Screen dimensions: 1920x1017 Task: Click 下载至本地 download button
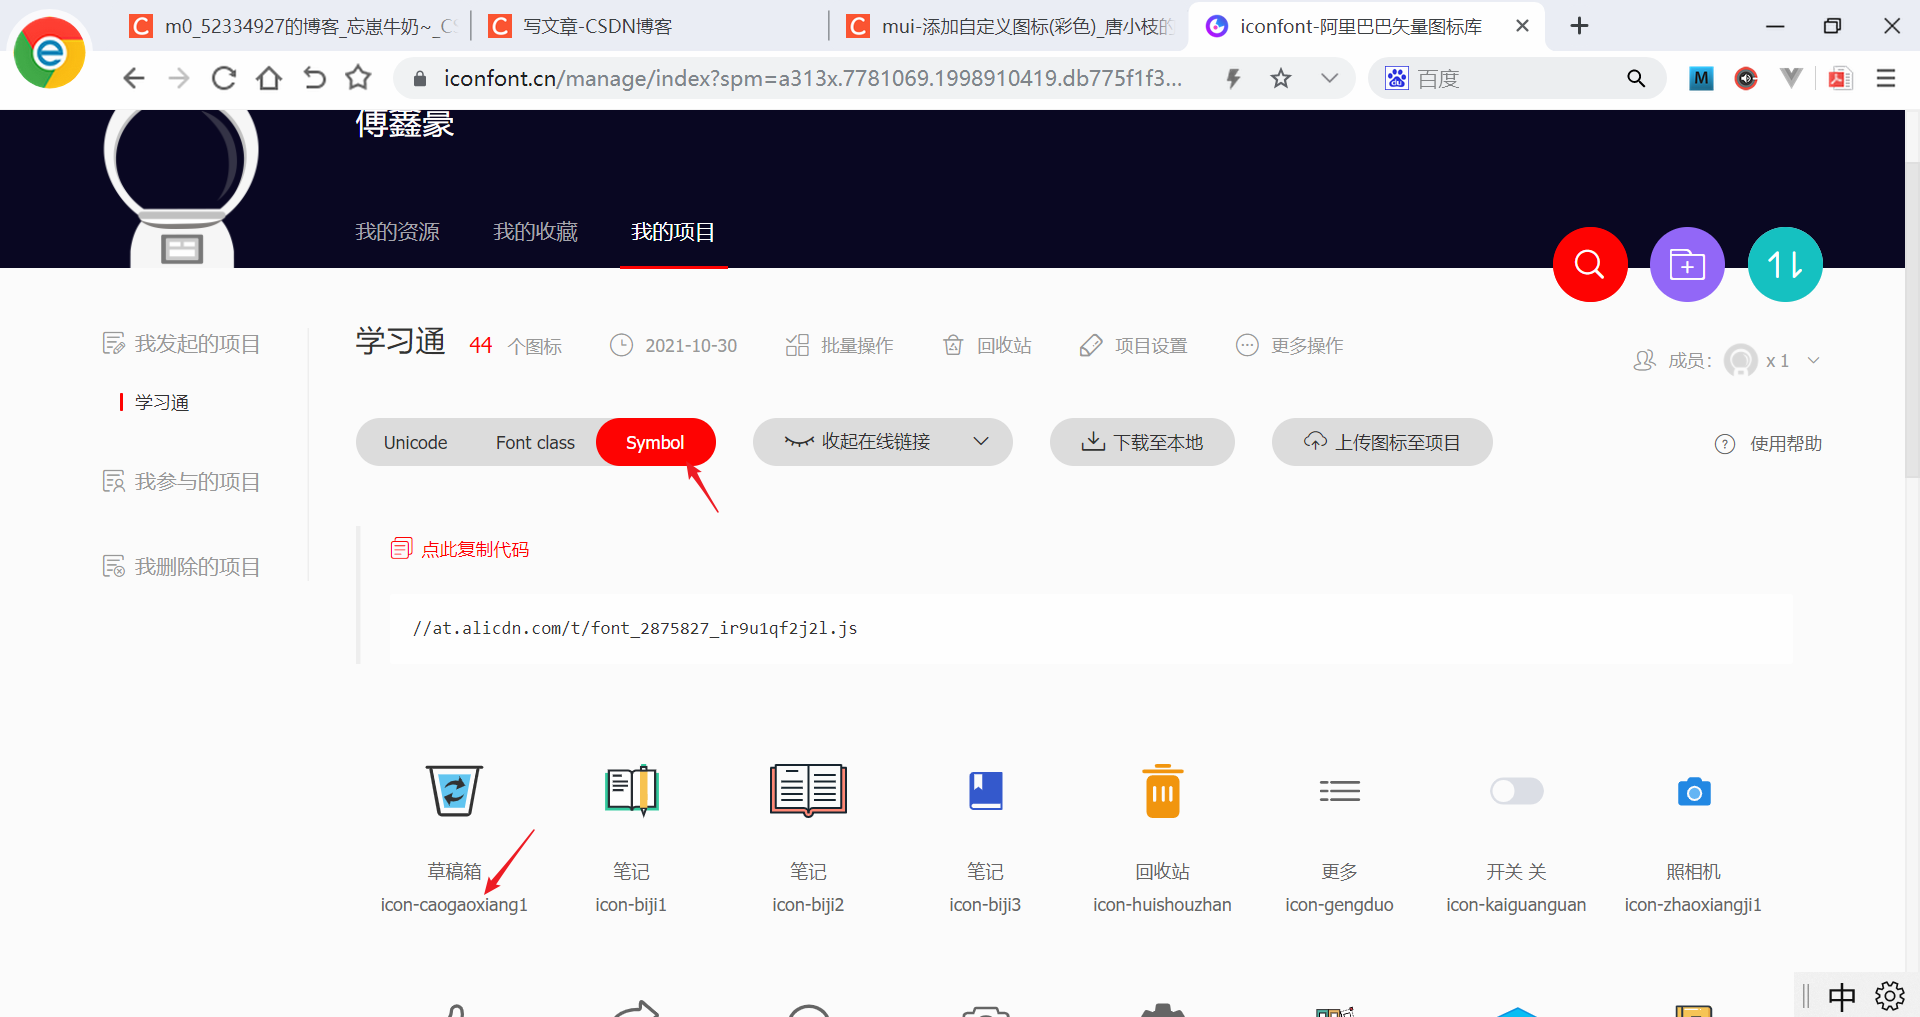click(1142, 442)
